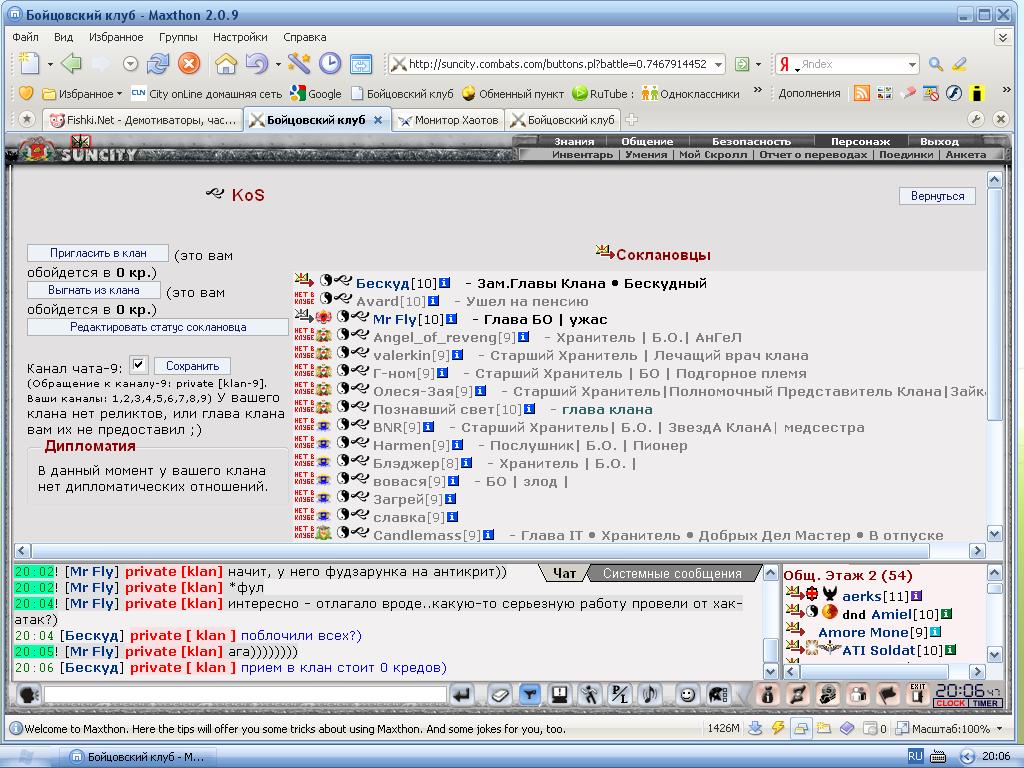Click the clan list vertical scrollbar thumb
The height and width of the screenshot is (768, 1024).
(x=994, y=306)
